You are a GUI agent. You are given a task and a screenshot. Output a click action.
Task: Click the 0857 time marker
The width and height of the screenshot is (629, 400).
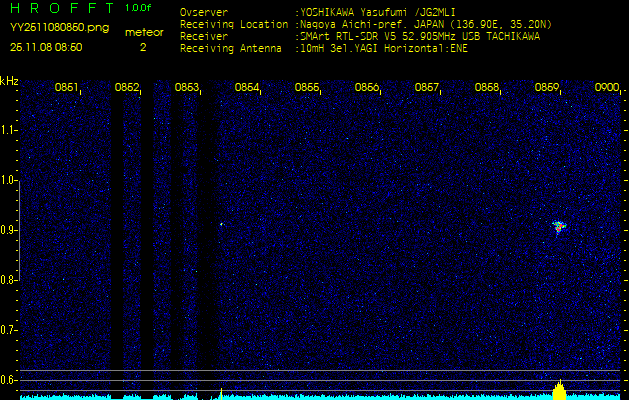click(x=427, y=88)
